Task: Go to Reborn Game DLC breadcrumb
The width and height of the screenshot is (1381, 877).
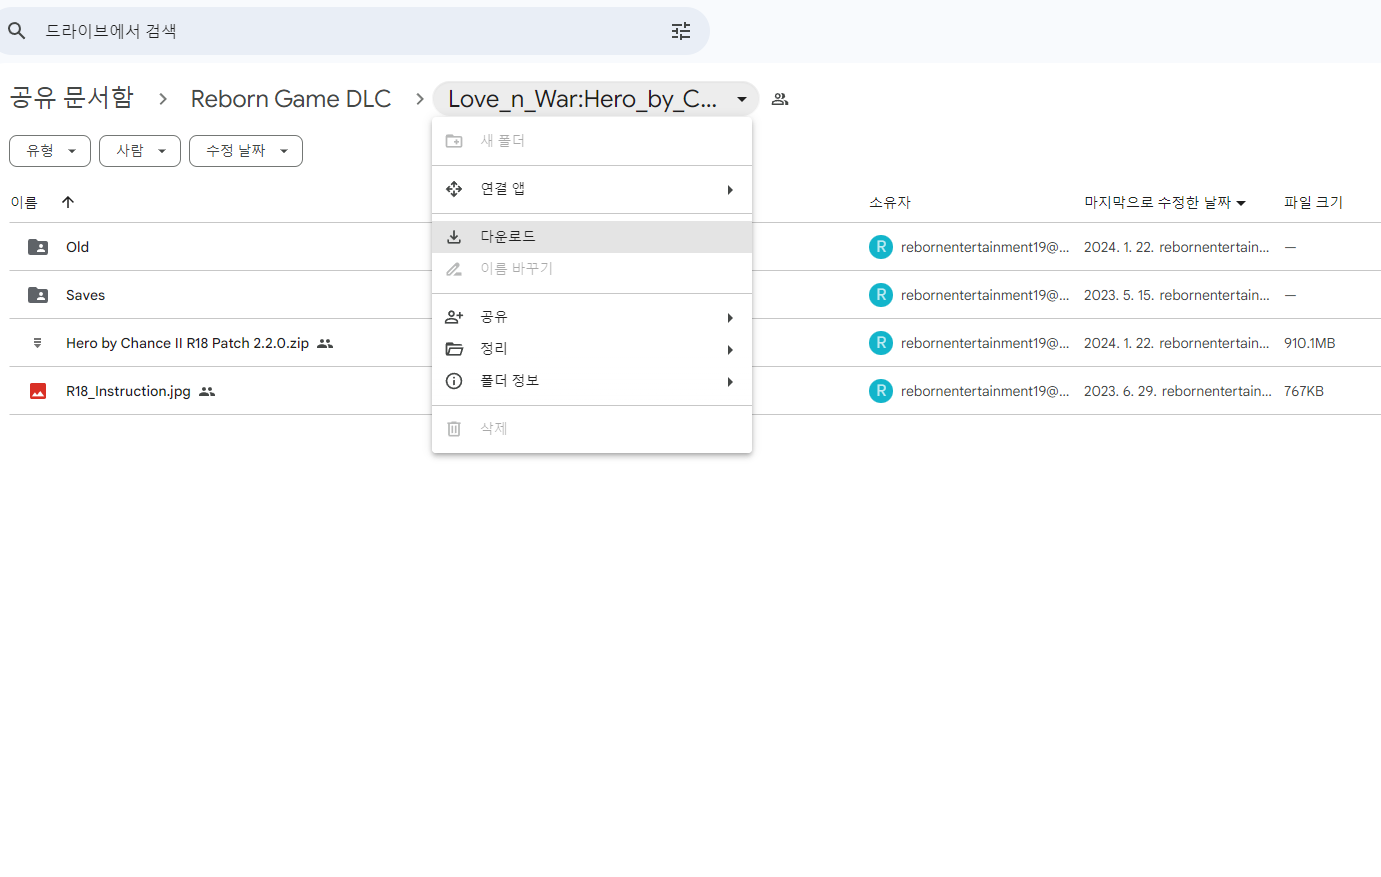Action: tap(290, 99)
